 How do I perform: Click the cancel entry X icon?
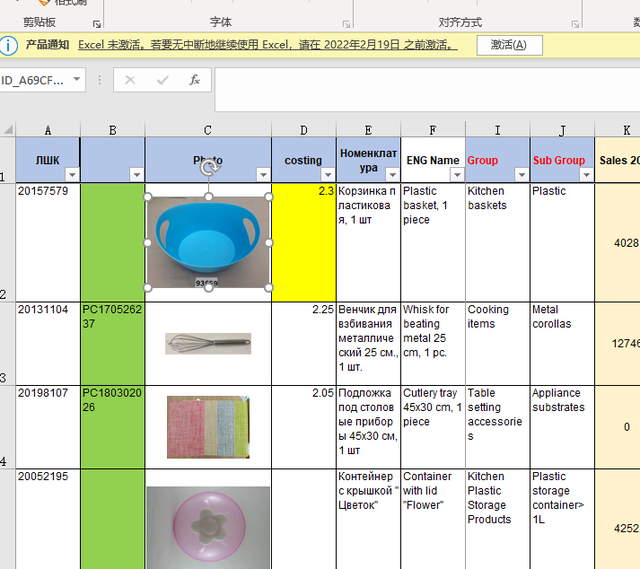130,80
